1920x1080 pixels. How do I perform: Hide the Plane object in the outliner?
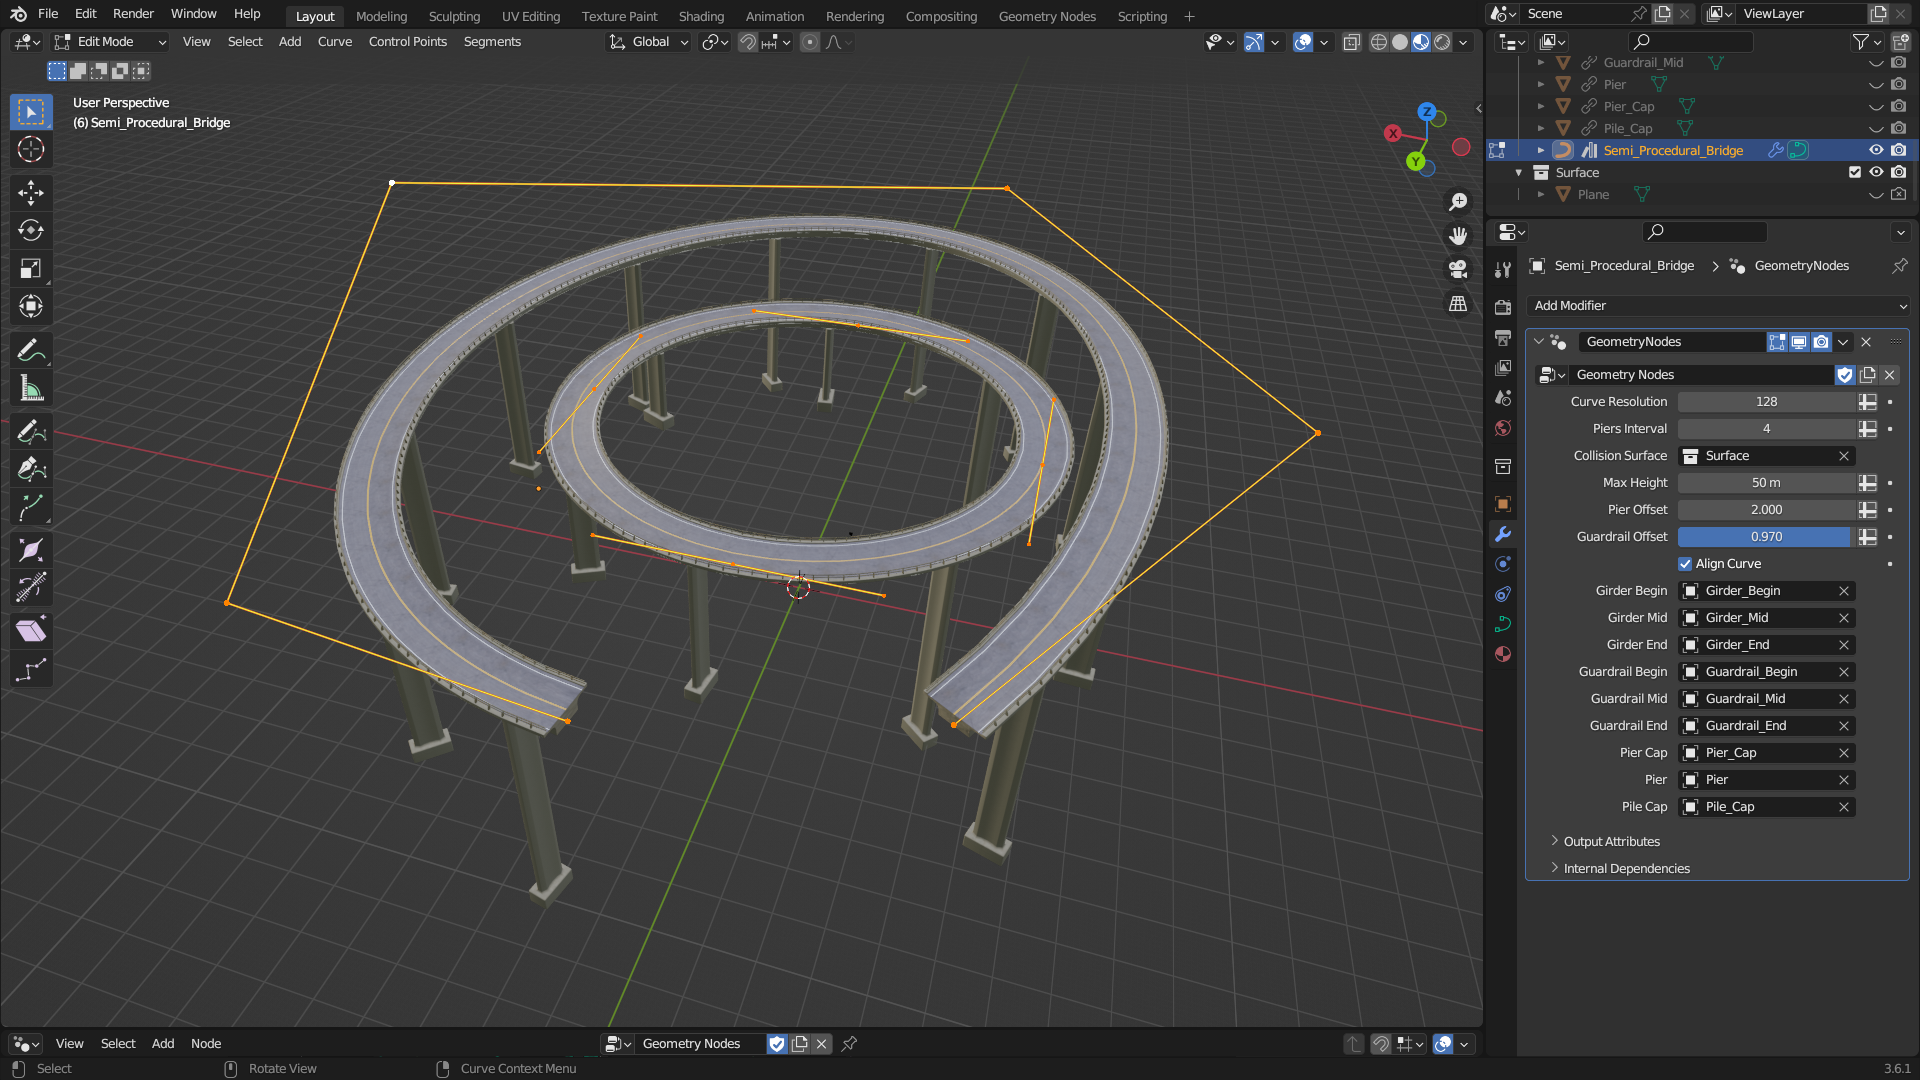pos(1876,194)
